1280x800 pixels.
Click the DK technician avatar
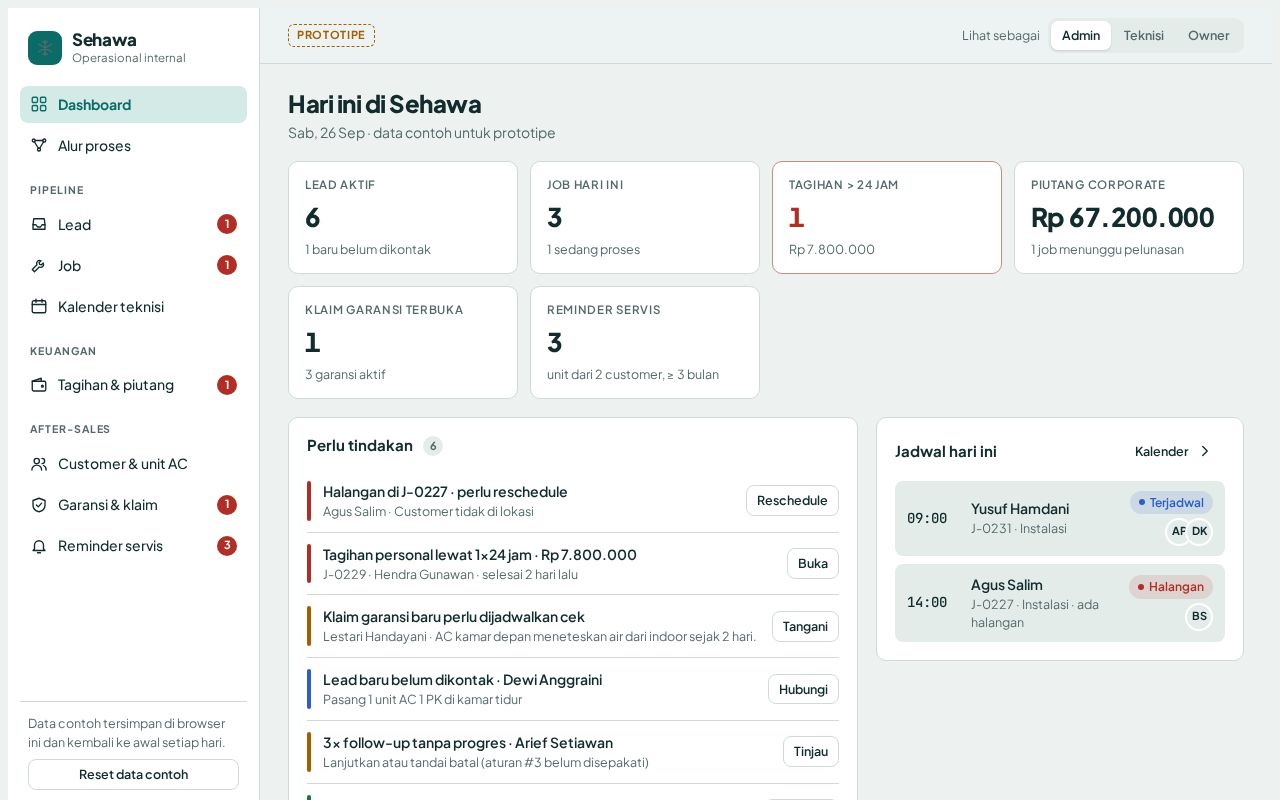click(x=1199, y=531)
